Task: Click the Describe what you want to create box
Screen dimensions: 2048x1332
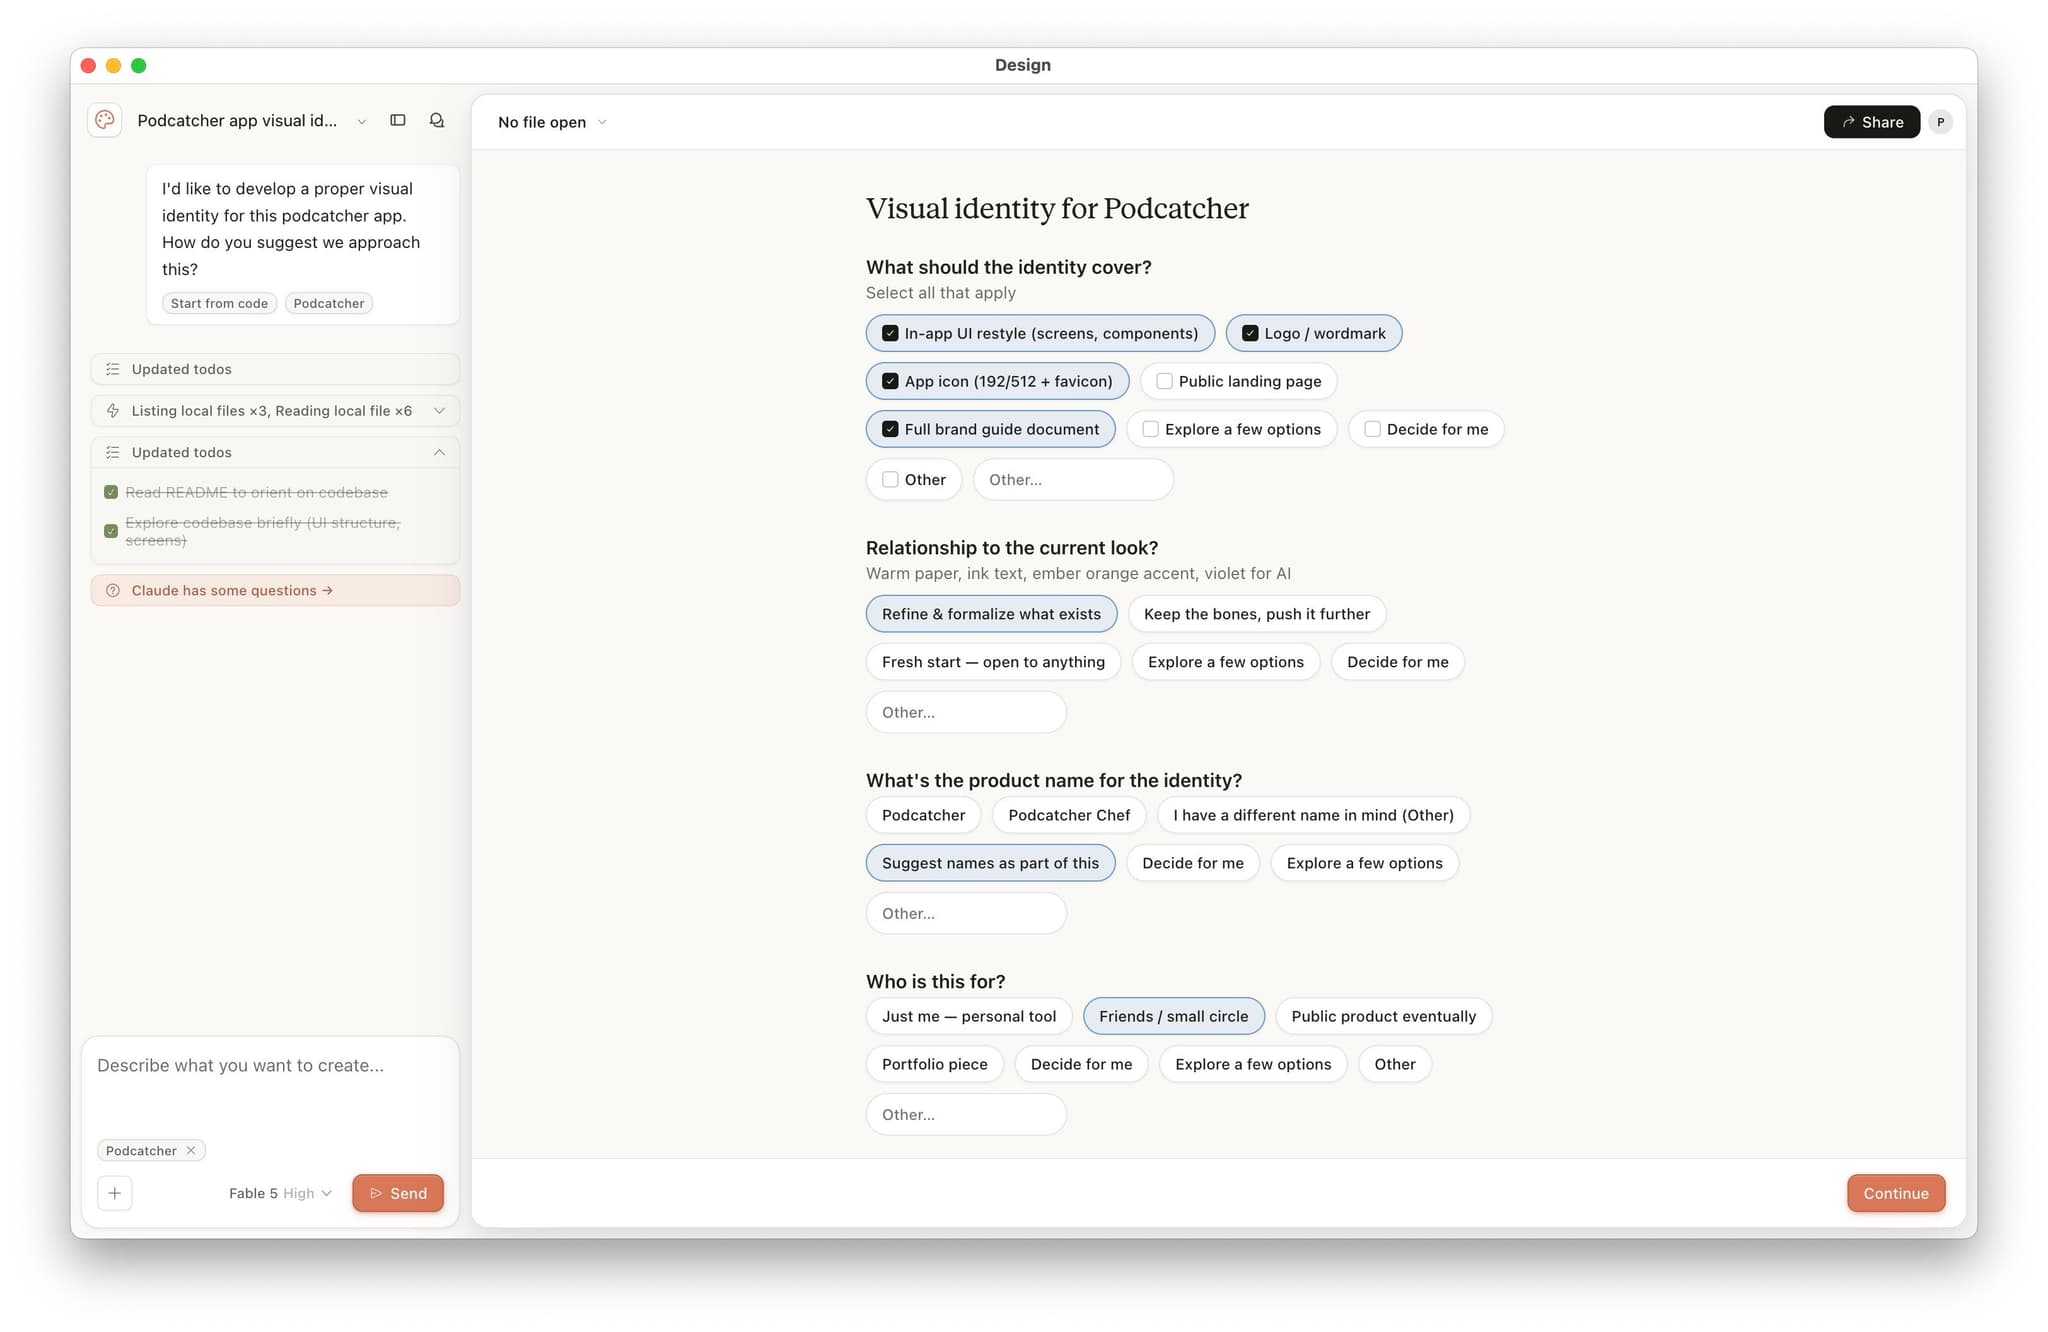Action: [x=270, y=1085]
